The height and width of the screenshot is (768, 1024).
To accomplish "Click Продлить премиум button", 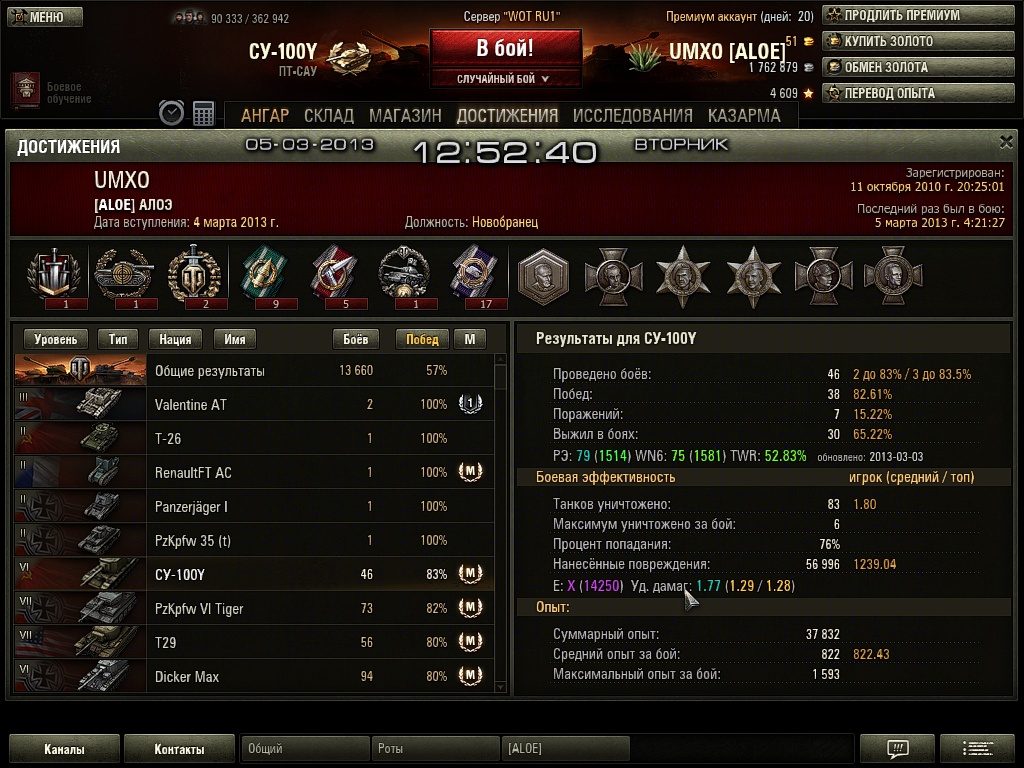I will click(x=918, y=15).
